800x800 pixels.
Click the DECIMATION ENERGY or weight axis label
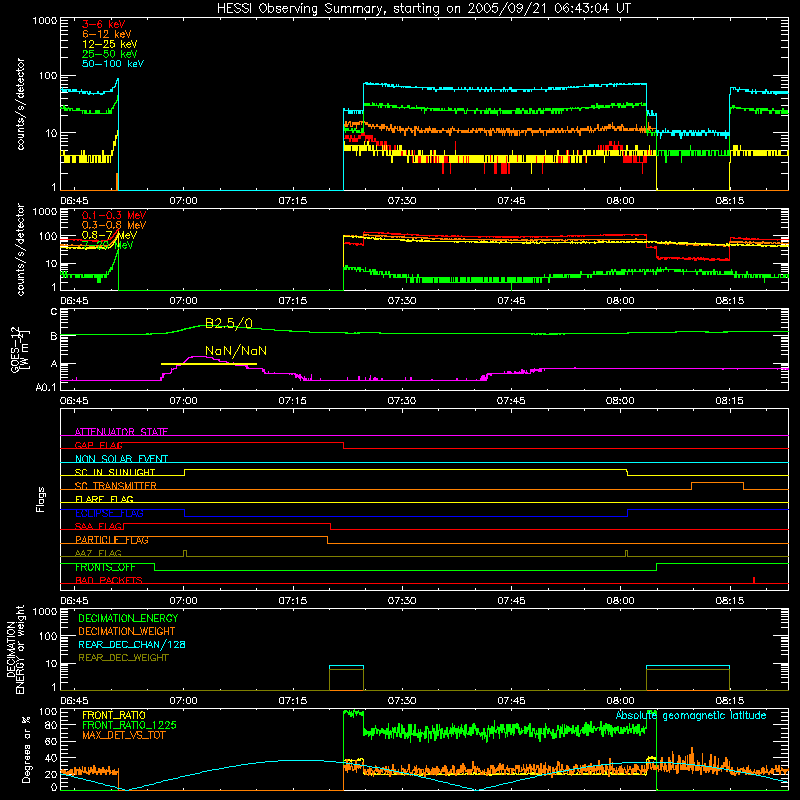pos(15,649)
